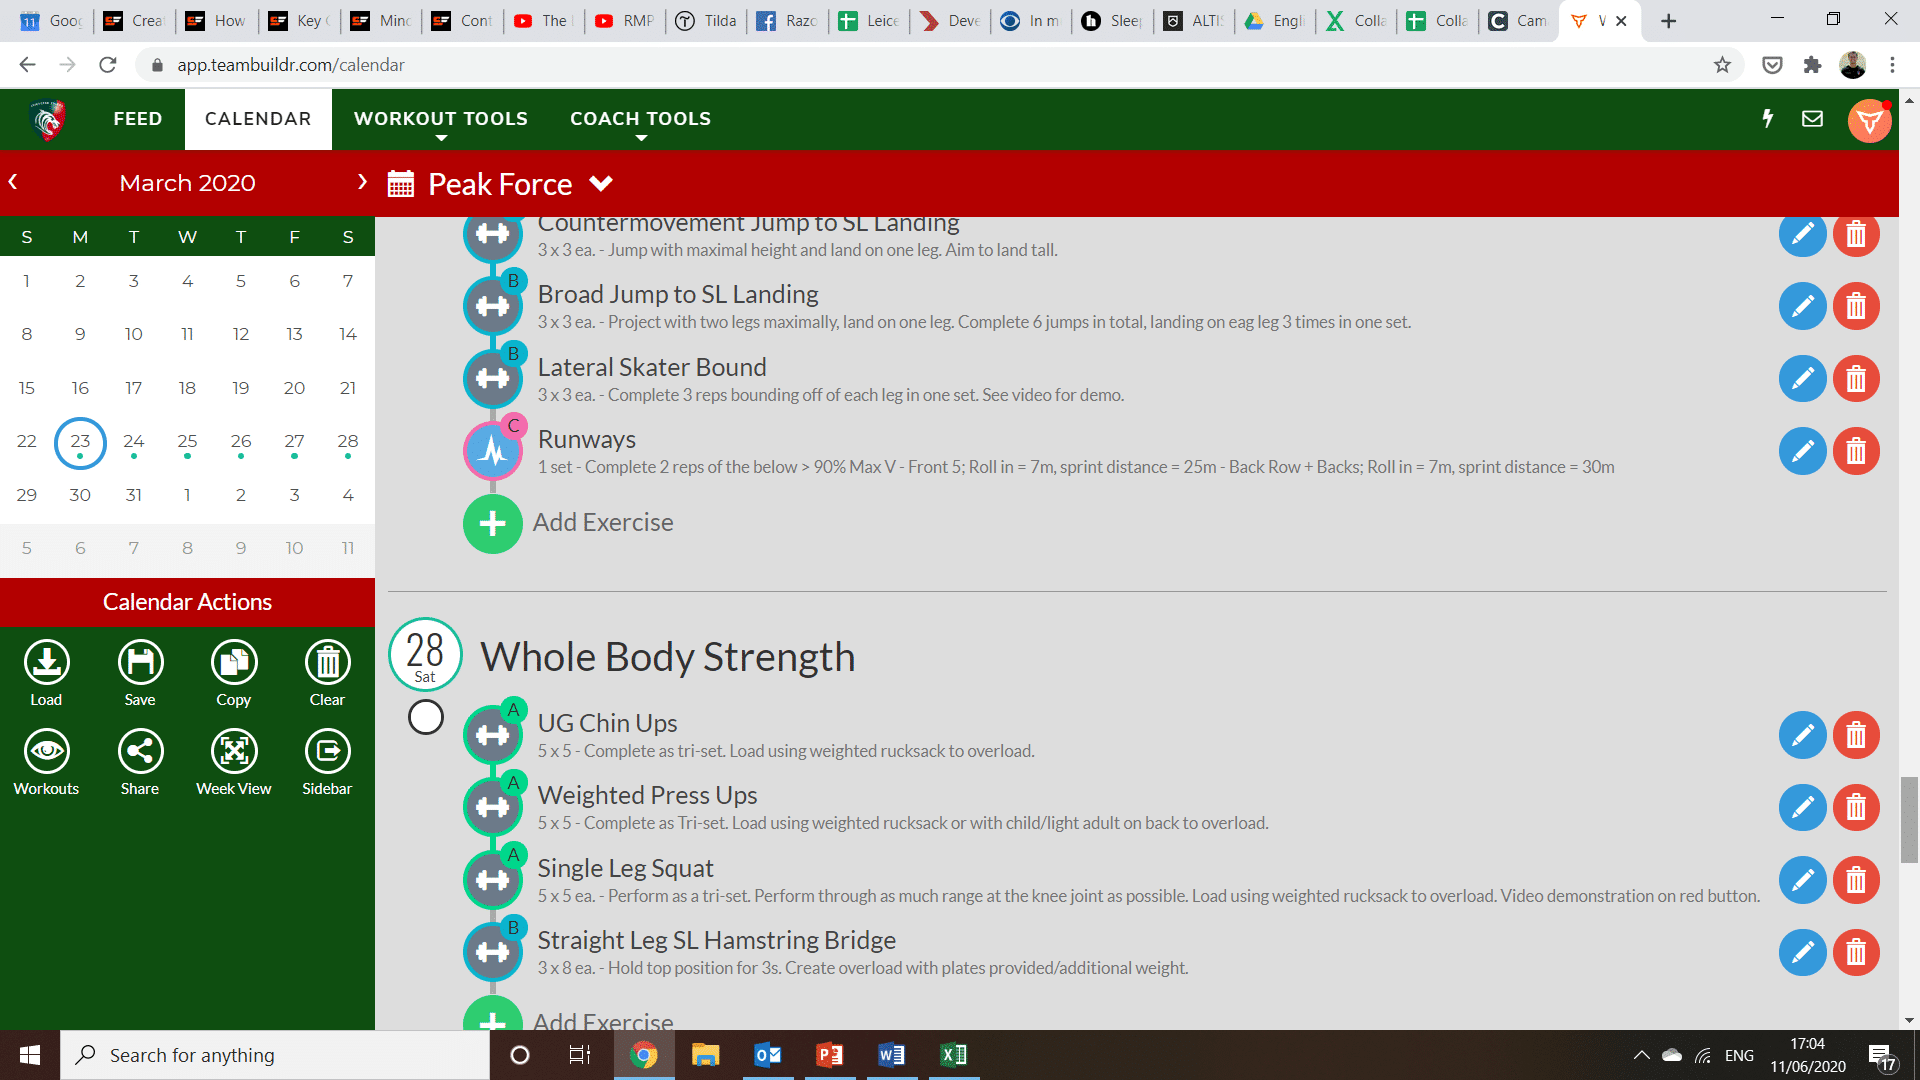This screenshot has height=1080, width=1920.
Task: Expand the Peak Force calendar dropdown
Action: [601, 184]
